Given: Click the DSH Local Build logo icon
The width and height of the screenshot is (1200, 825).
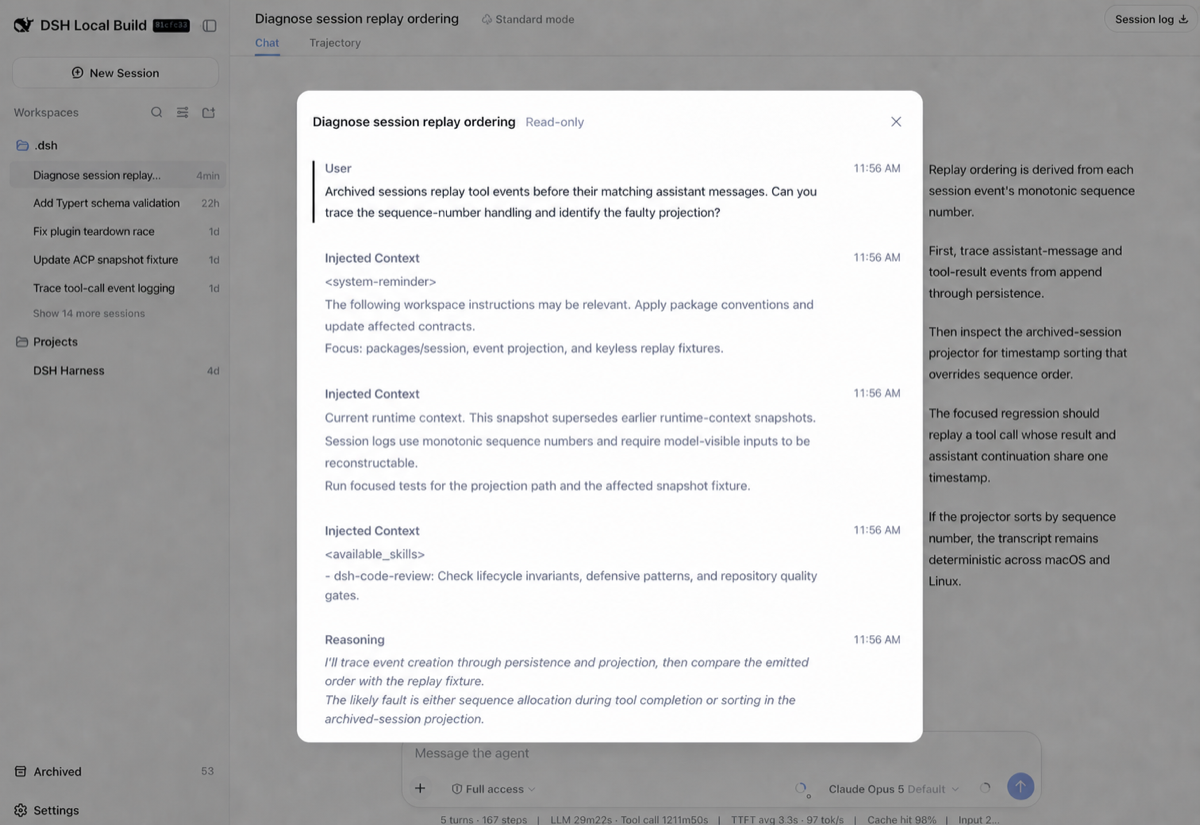Looking at the screenshot, I should point(23,25).
